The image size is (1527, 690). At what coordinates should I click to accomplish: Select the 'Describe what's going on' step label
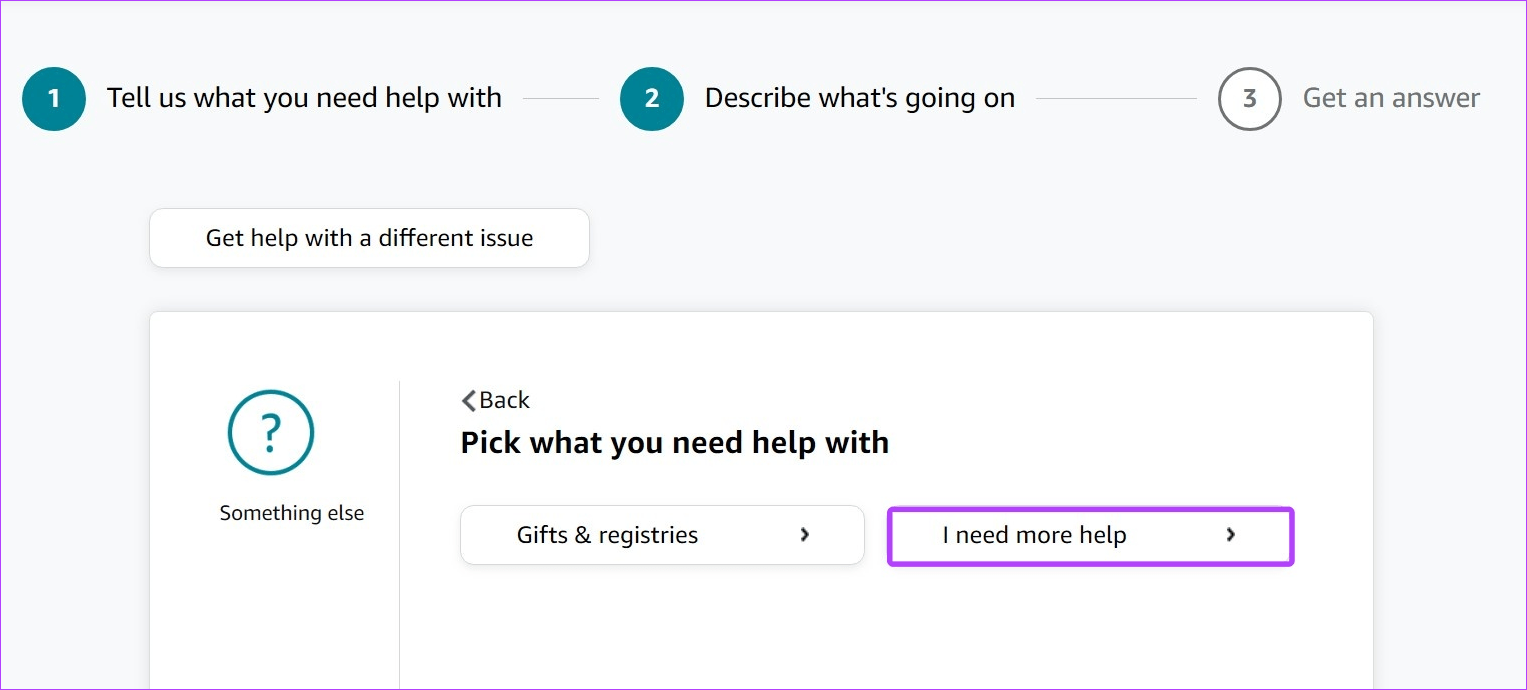[860, 98]
